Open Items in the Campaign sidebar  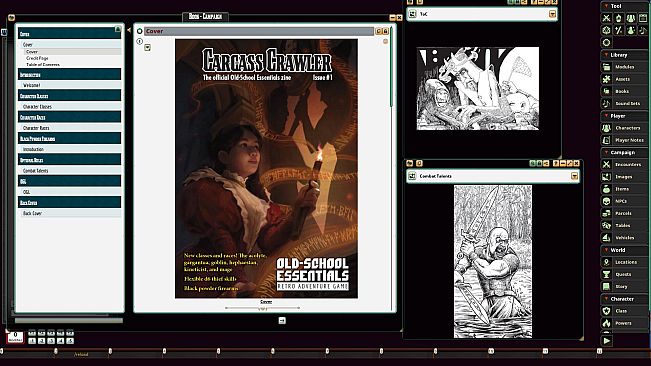tap(624, 189)
